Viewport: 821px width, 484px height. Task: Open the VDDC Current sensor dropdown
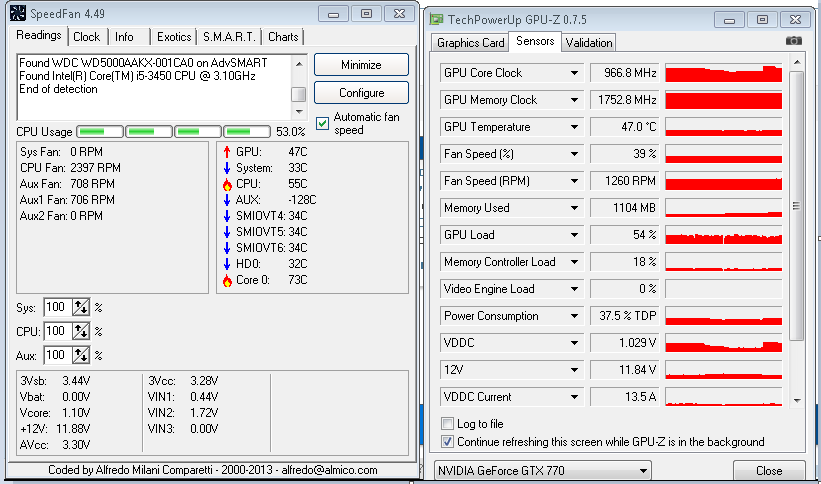[x=574, y=397]
